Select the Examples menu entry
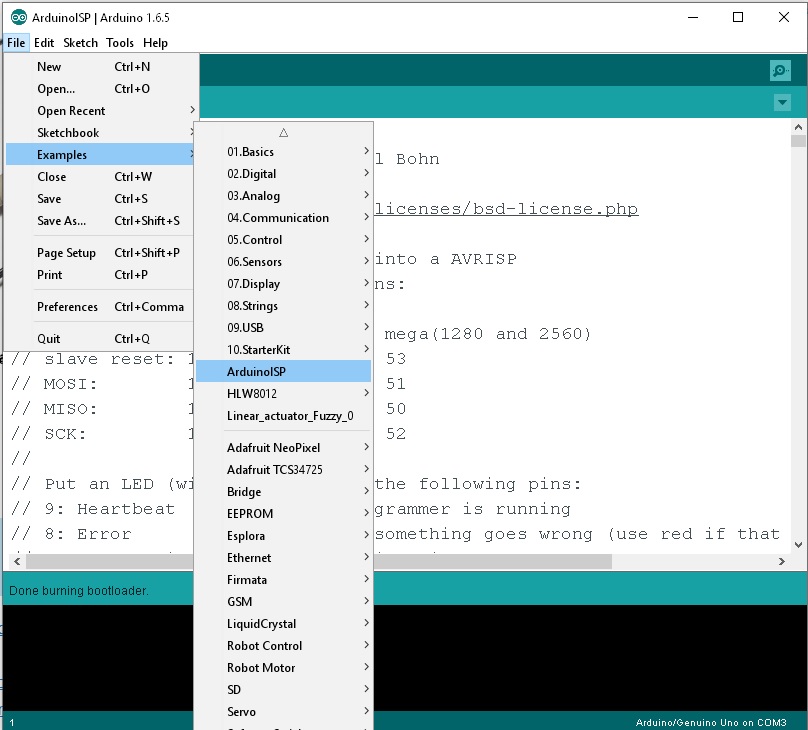The image size is (808, 730). pos(100,155)
